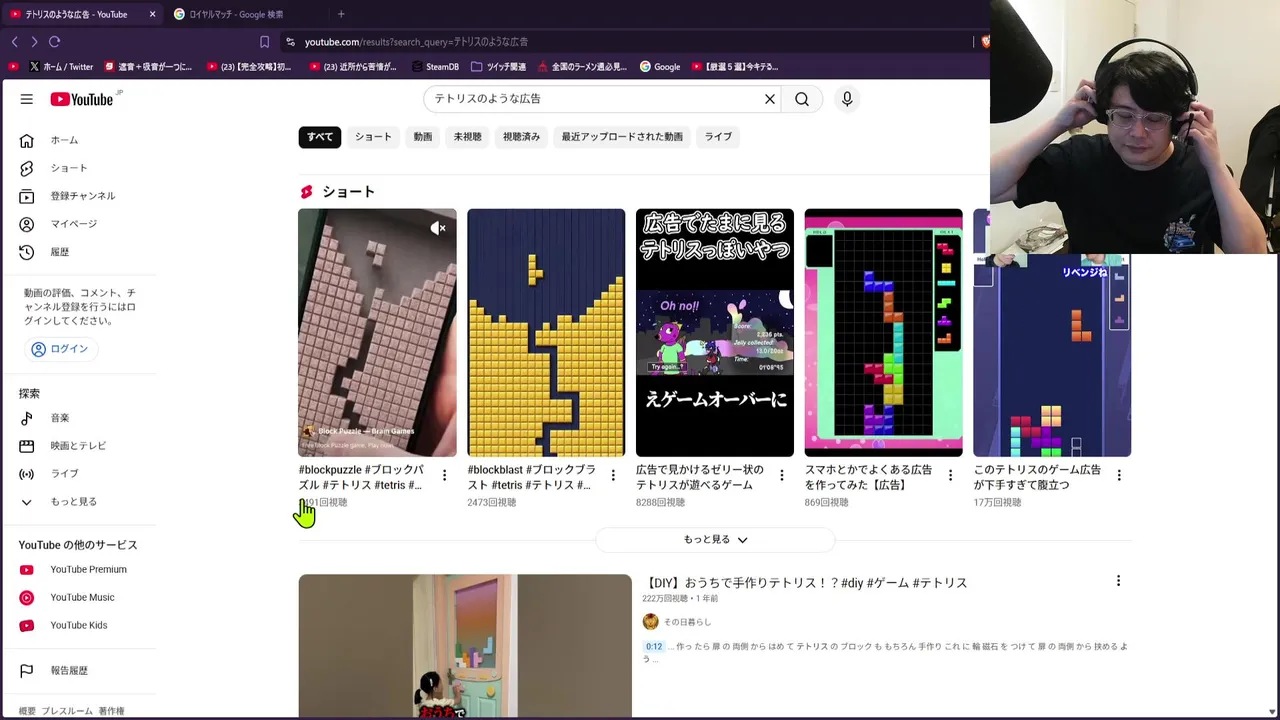Go forward in browser history
1280x720 pixels.
click(34, 42)
